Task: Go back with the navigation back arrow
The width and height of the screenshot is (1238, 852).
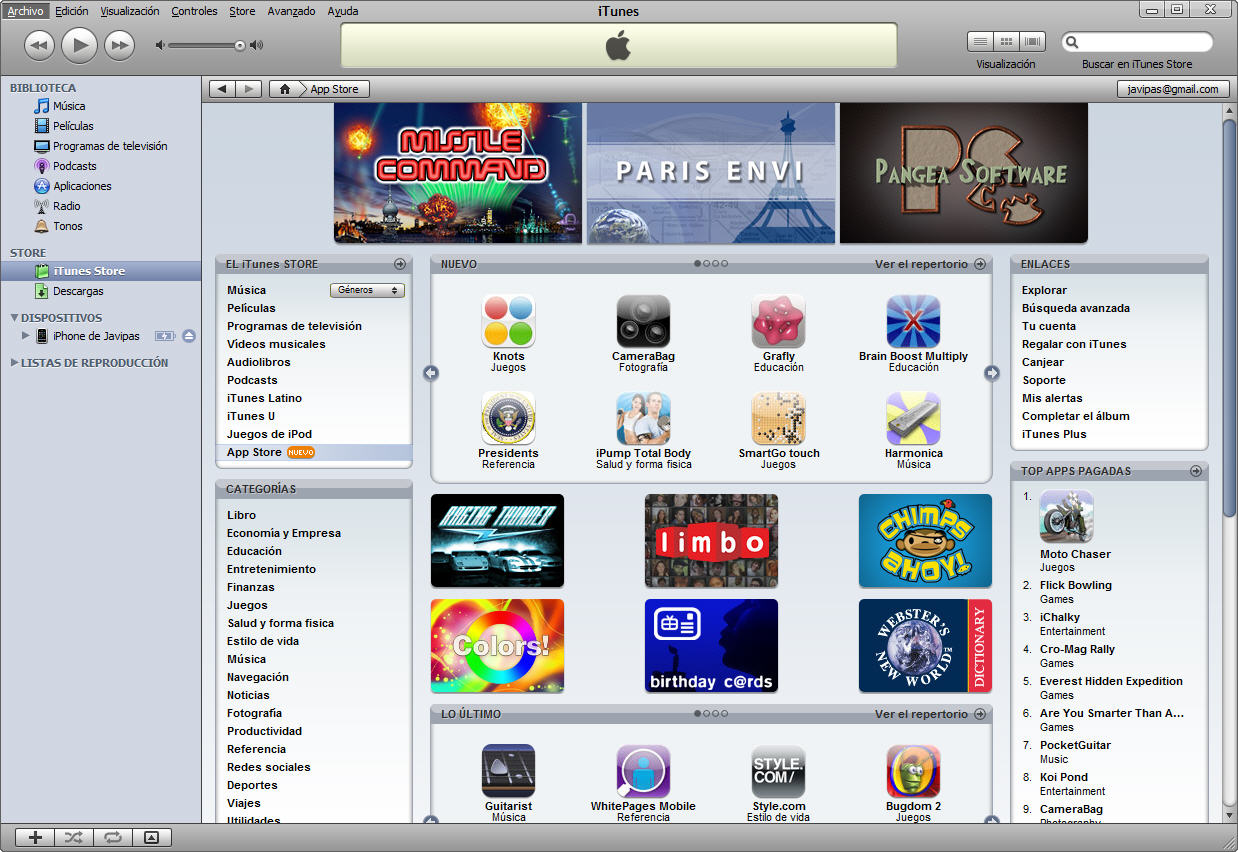Action: [x=222, y=89]
